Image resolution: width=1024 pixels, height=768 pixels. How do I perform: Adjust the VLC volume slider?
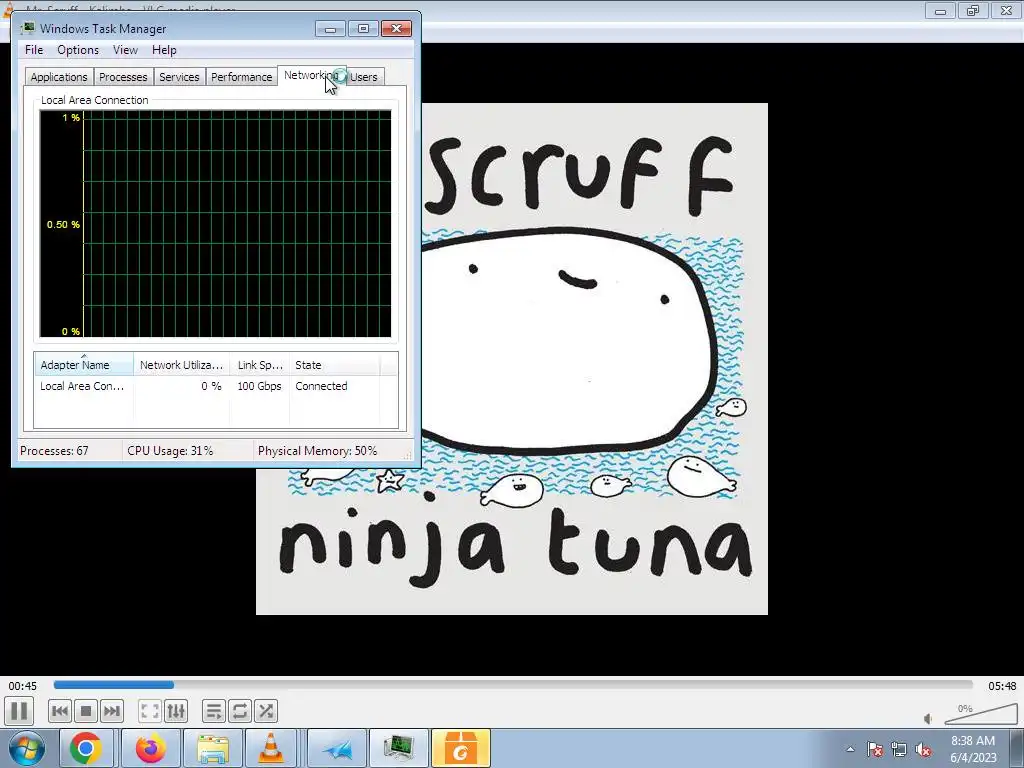(980, 714)
